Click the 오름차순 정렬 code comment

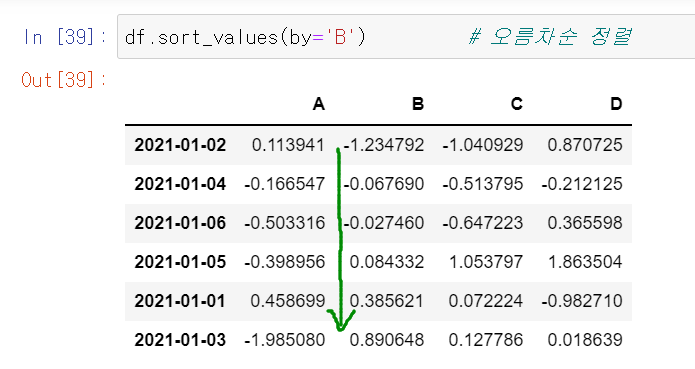551,37
